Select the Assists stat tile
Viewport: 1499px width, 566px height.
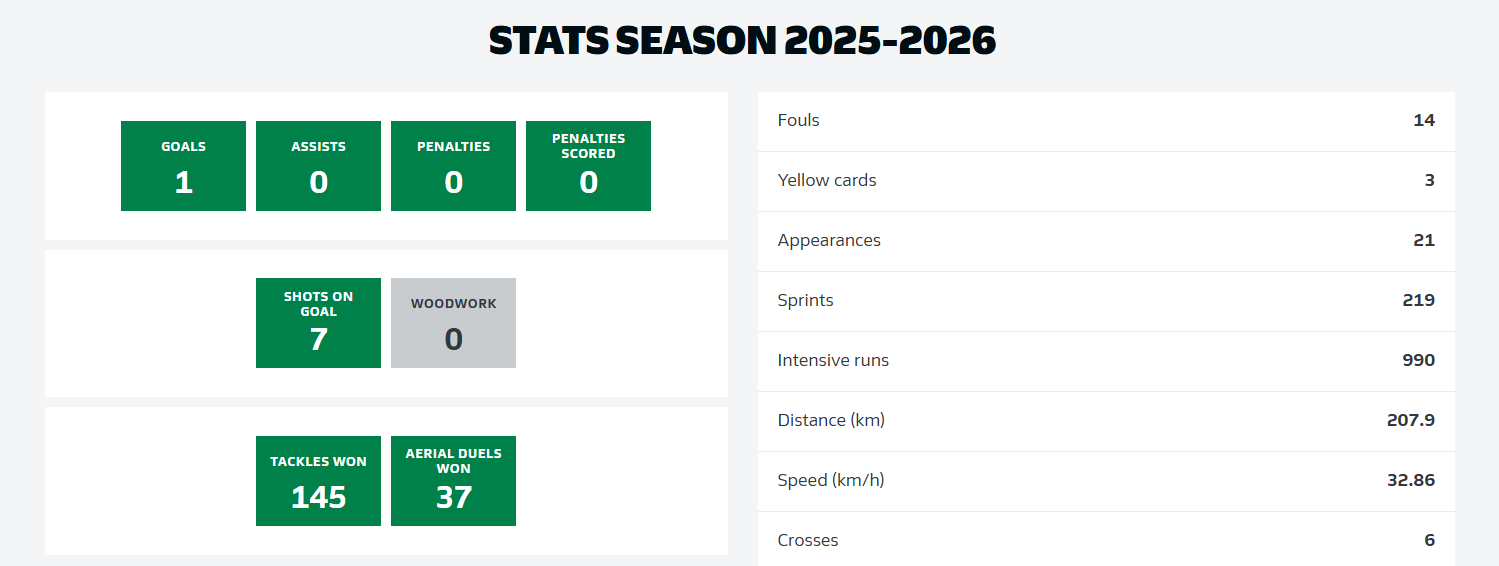point(318,166)
